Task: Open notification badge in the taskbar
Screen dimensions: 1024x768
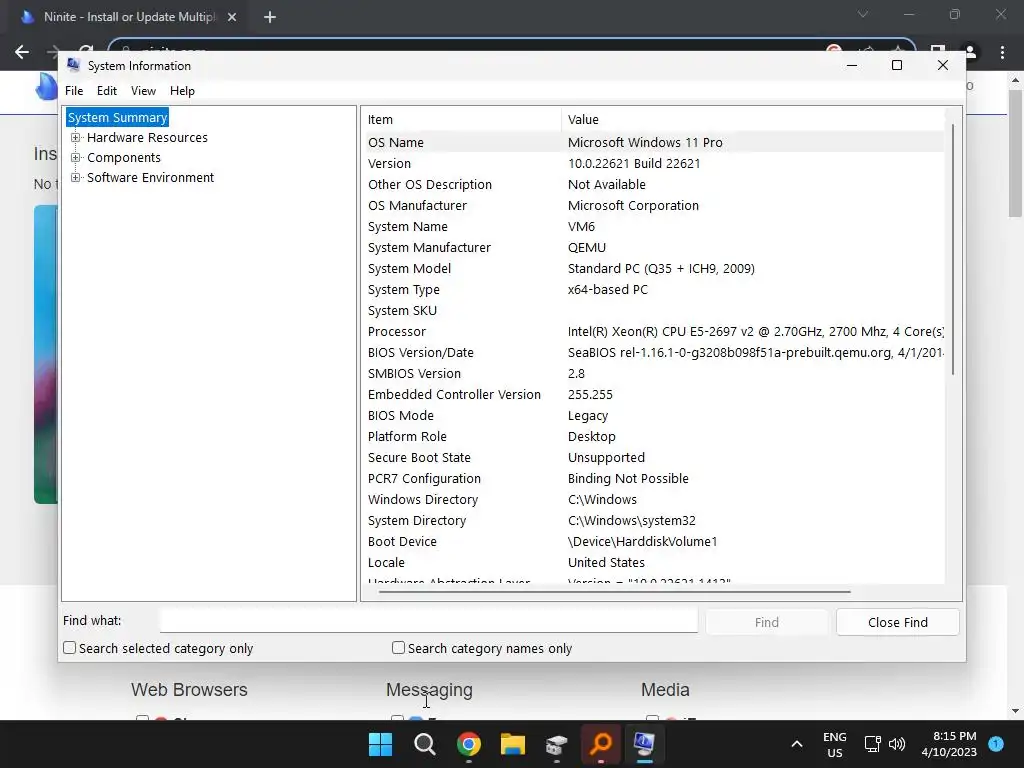Action: (996, 744)
